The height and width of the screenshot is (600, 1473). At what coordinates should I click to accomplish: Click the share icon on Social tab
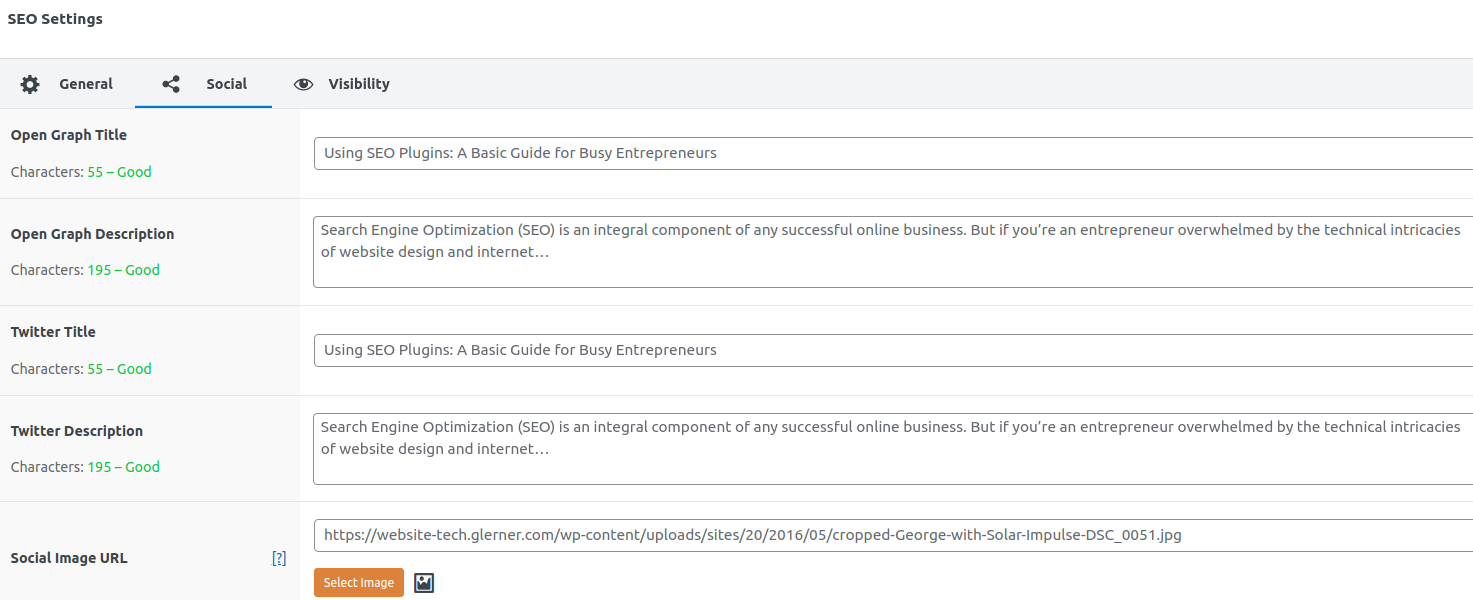point(171,85)
